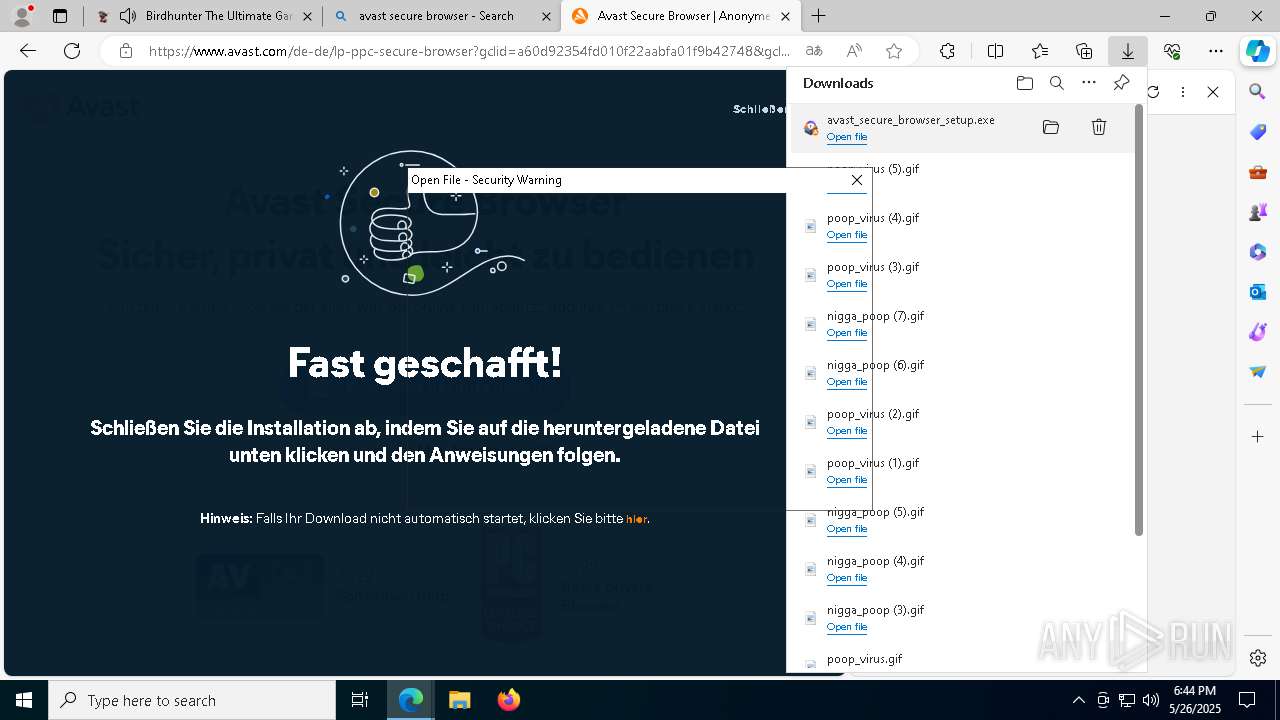Image resolution: width=1280 pixels, height=720 pixels.
Task: Open file link for nigga_poop (3).gif
Action: click(x=847, y=627)
